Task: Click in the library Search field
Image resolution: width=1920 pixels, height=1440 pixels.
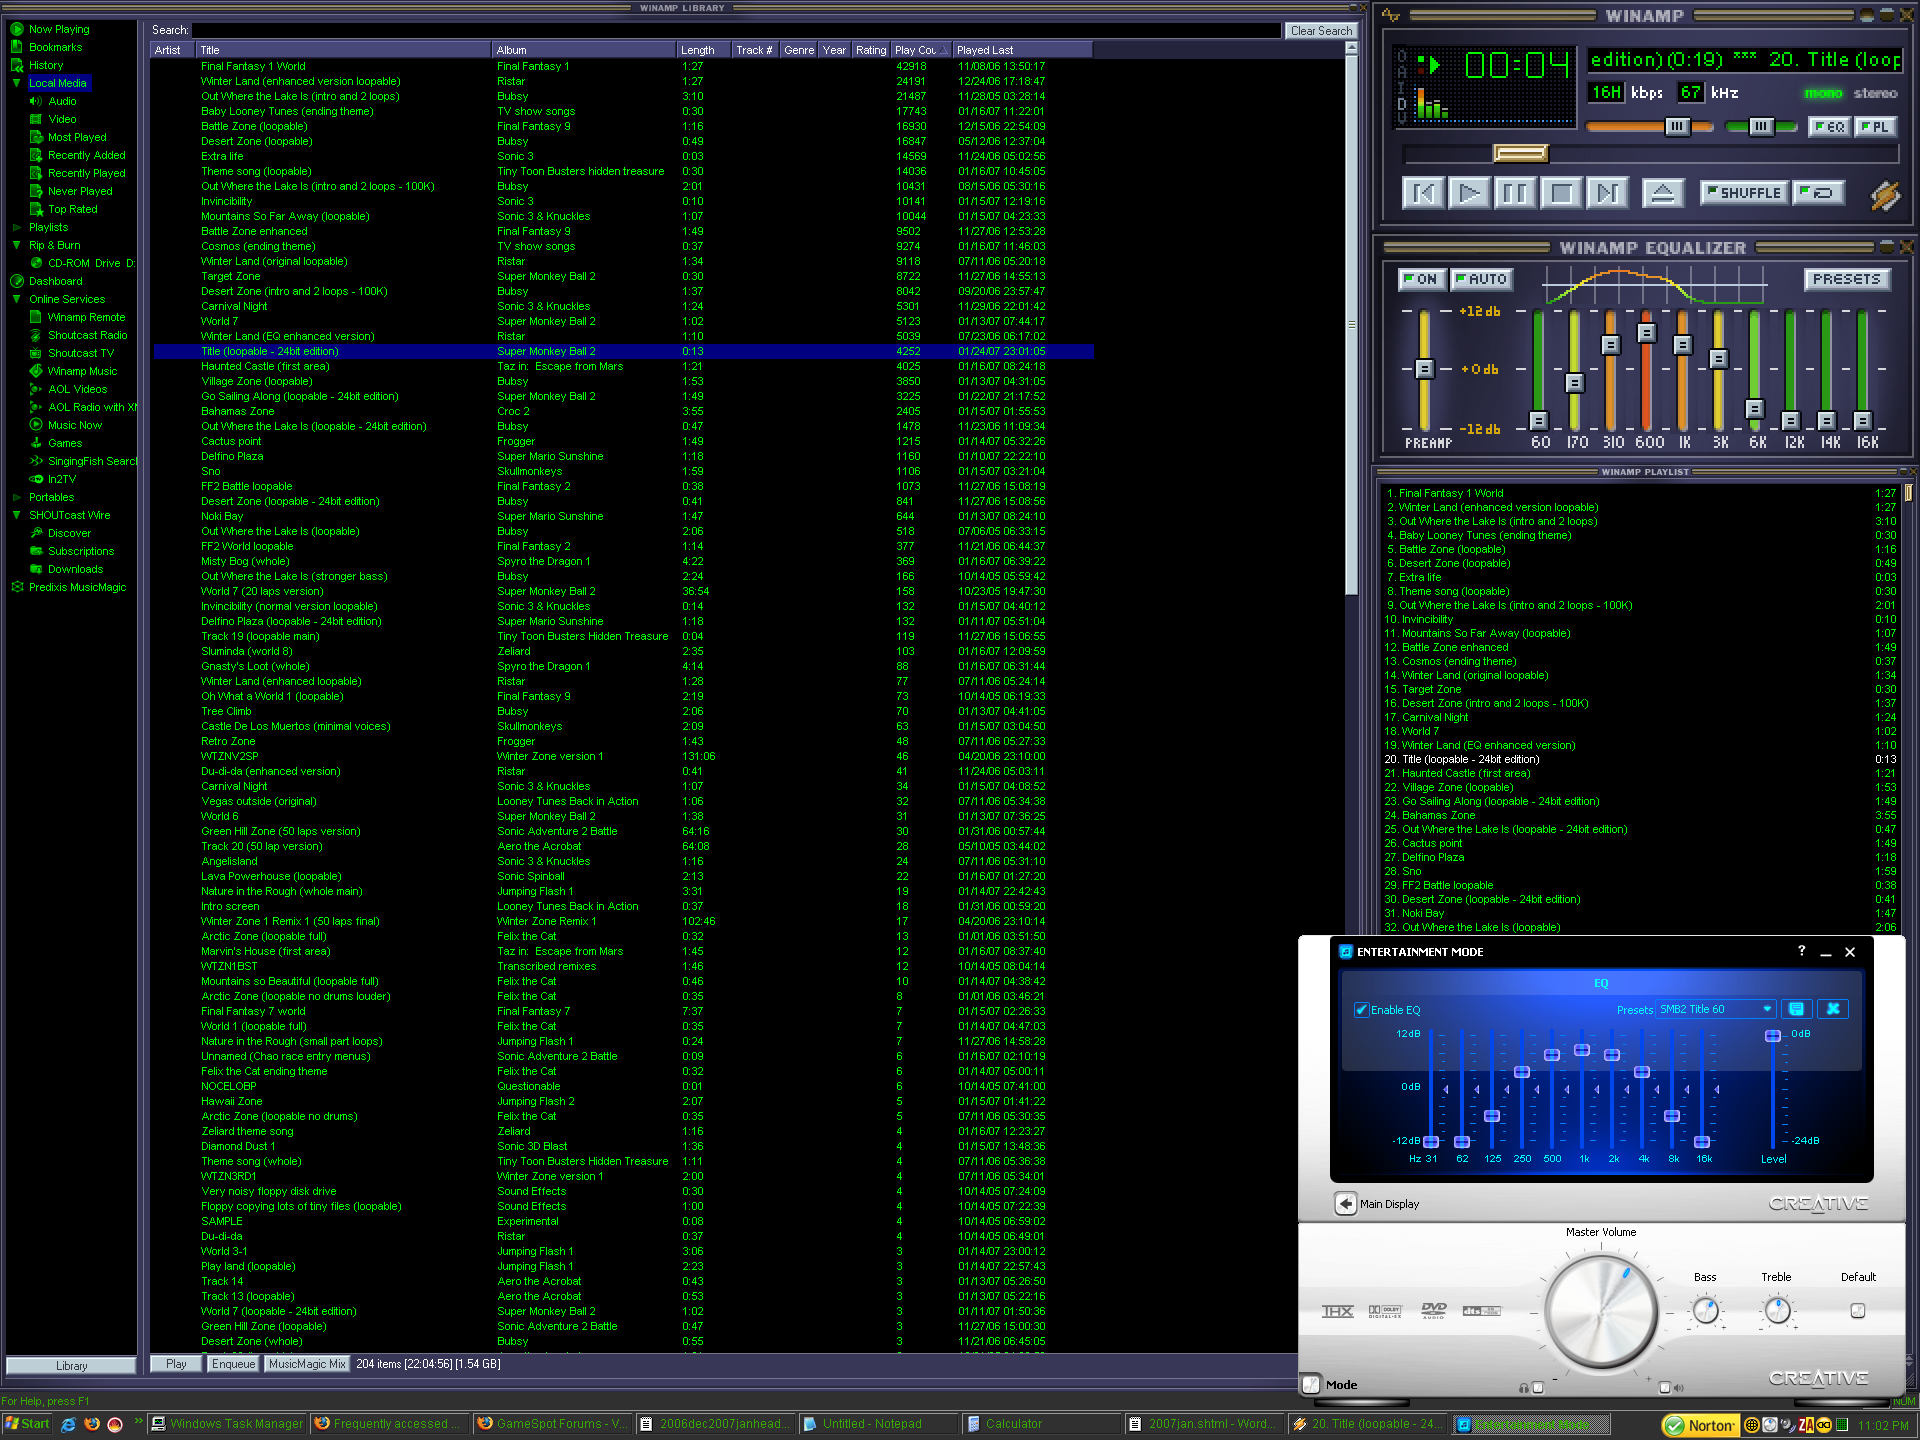Action: point(736,31)
